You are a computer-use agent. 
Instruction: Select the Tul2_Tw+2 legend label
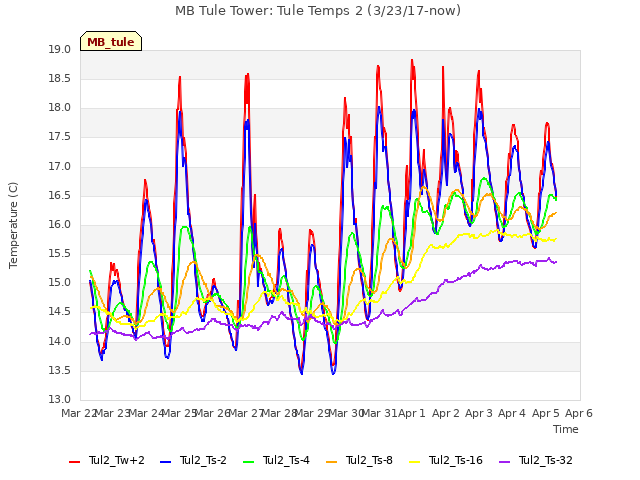pos(117,460)
